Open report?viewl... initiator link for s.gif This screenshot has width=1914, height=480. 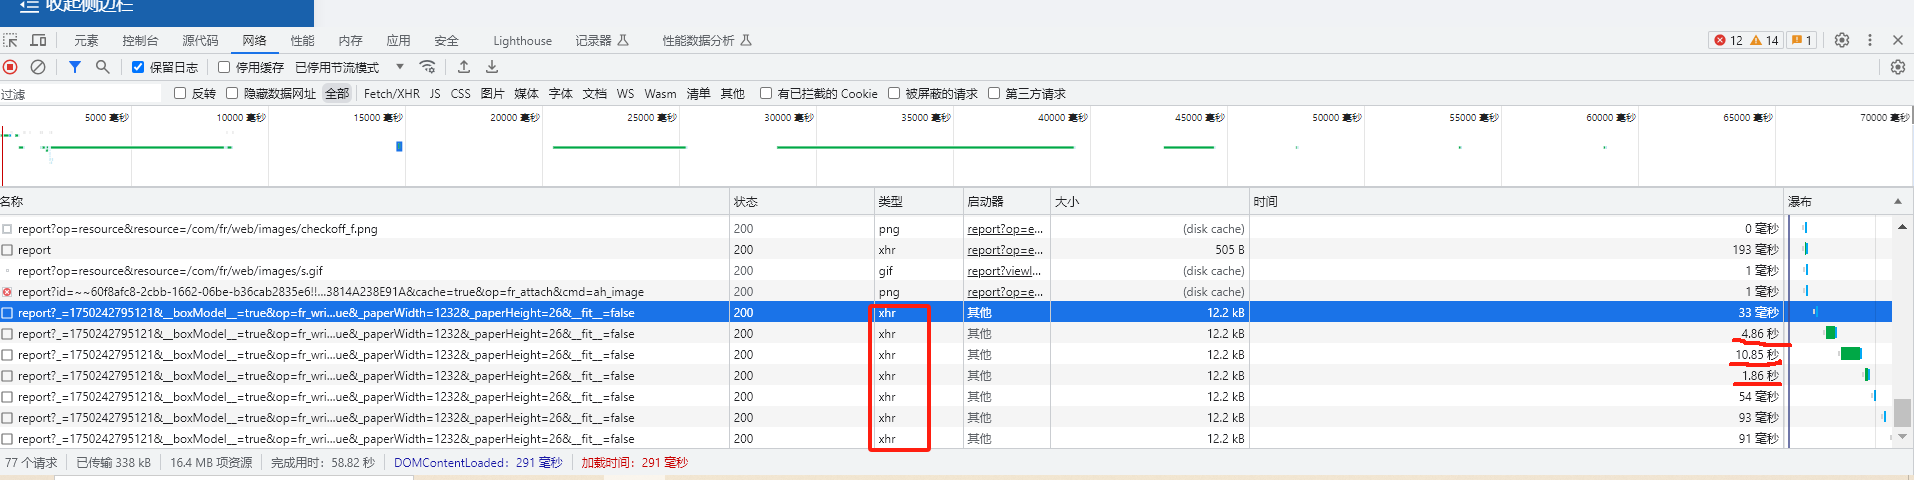1004,271
